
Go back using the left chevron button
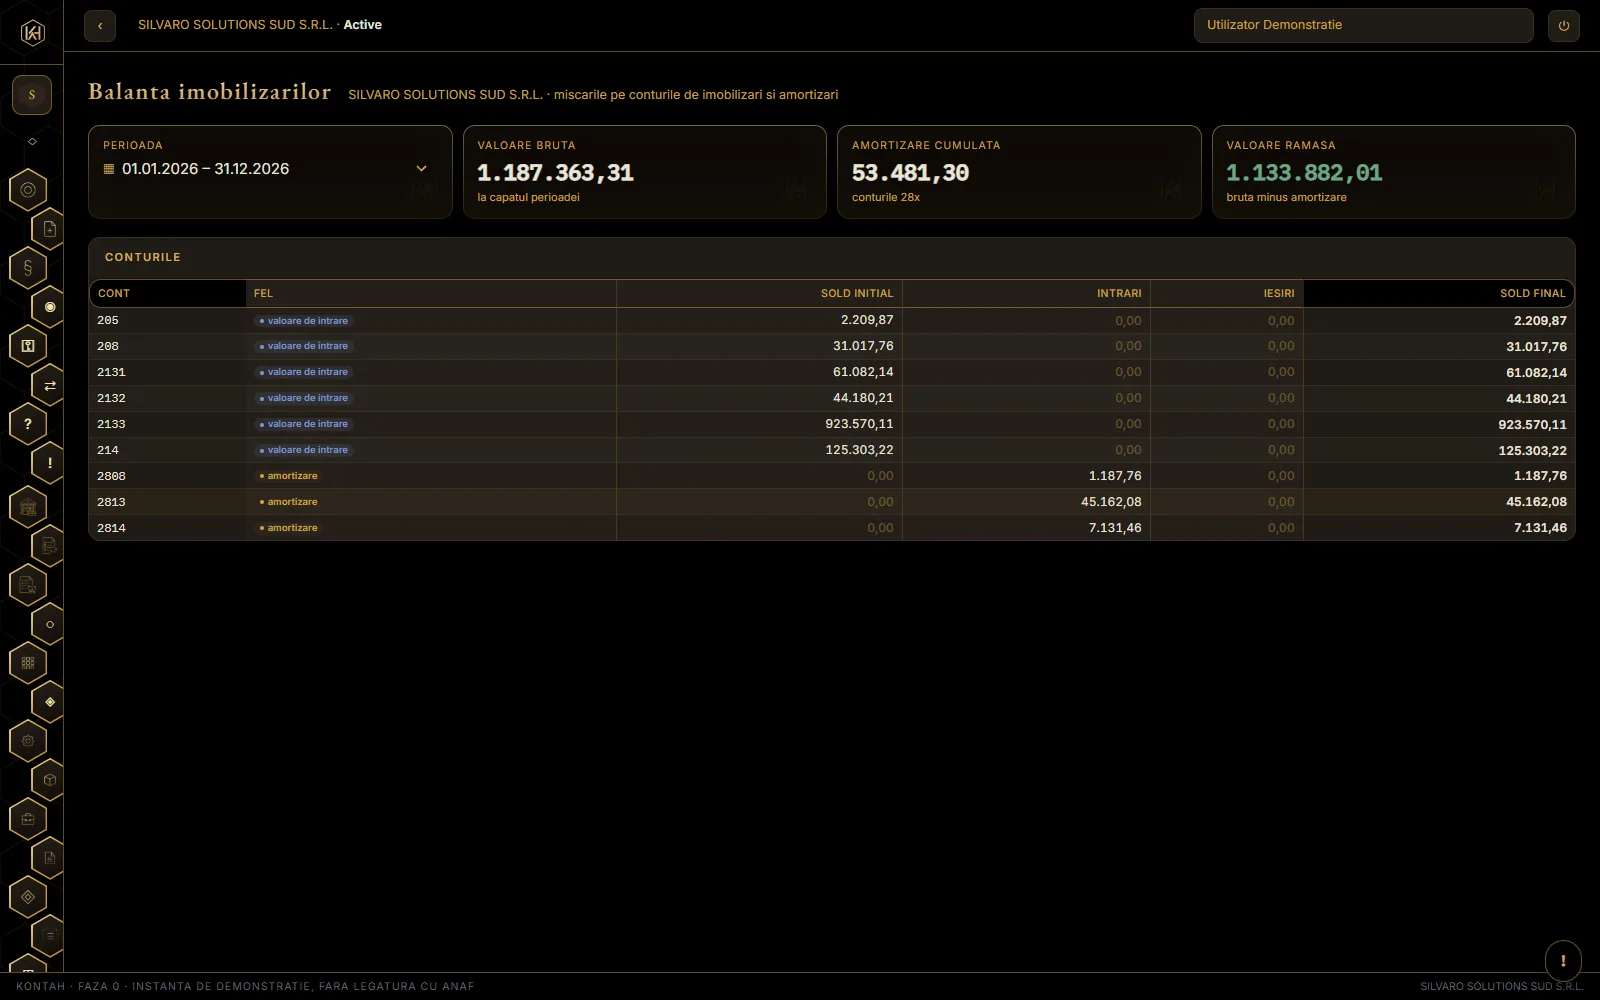[x=100, y=25]
